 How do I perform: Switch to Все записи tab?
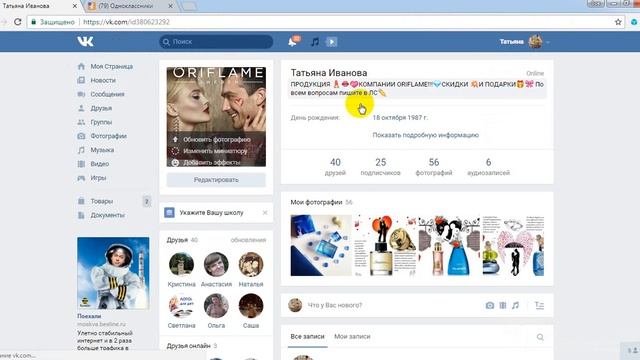coord(307,337)
